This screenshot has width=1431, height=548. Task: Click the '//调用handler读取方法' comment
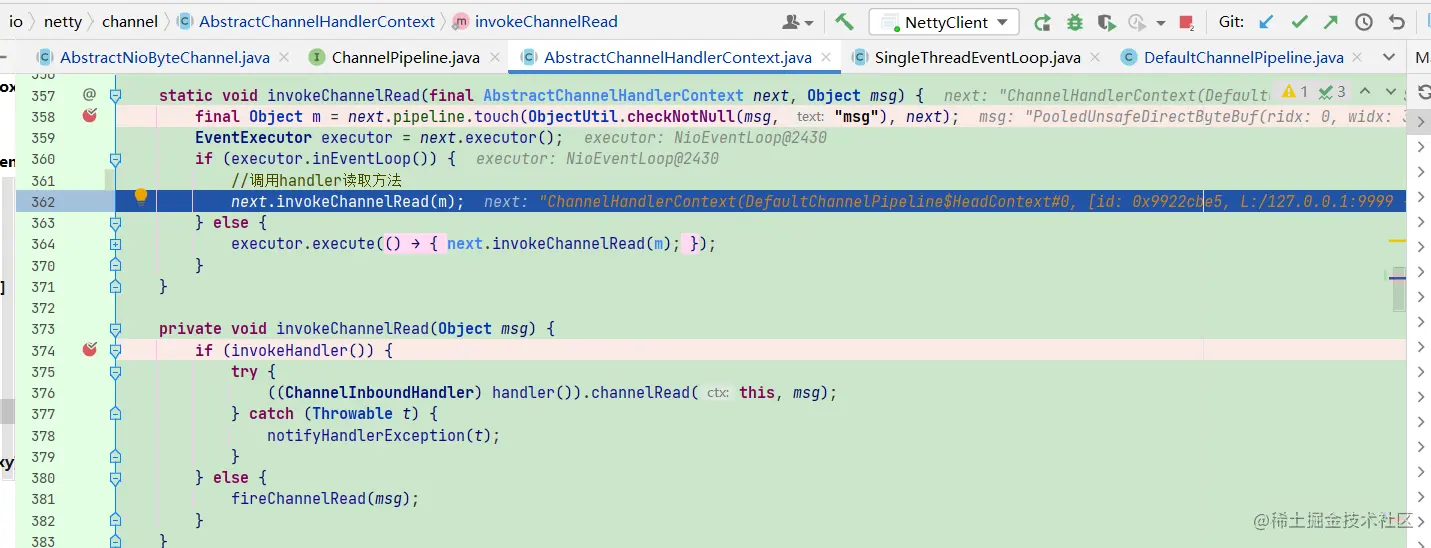[317, 180]
